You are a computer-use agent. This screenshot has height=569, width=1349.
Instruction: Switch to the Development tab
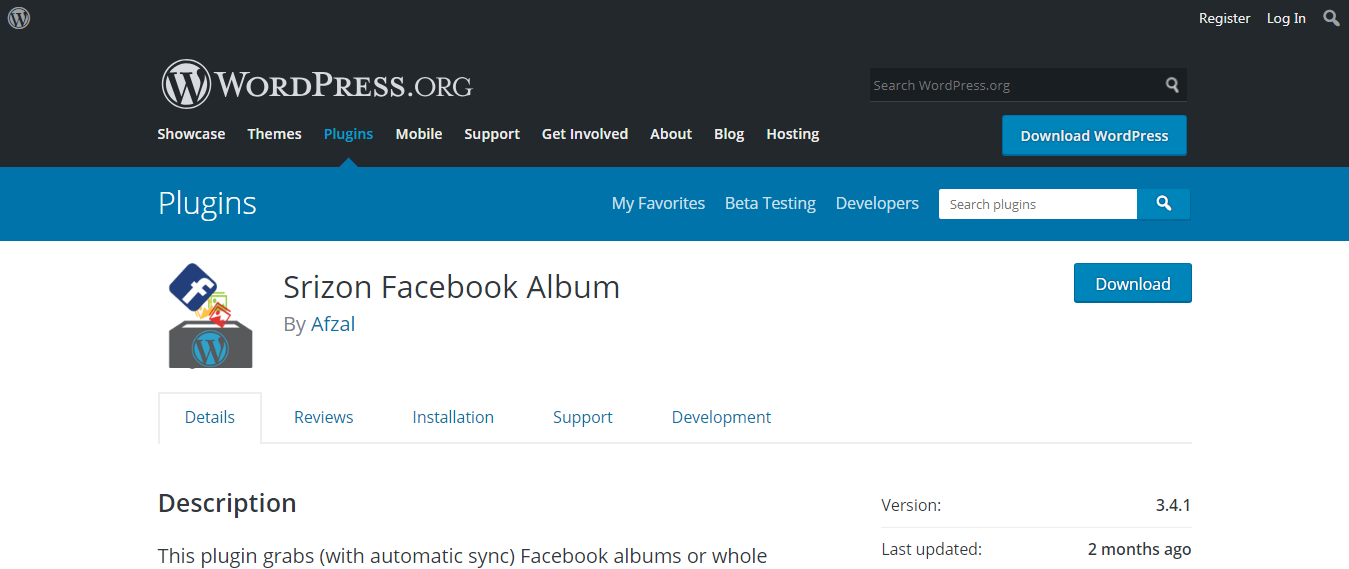(721, 417)
